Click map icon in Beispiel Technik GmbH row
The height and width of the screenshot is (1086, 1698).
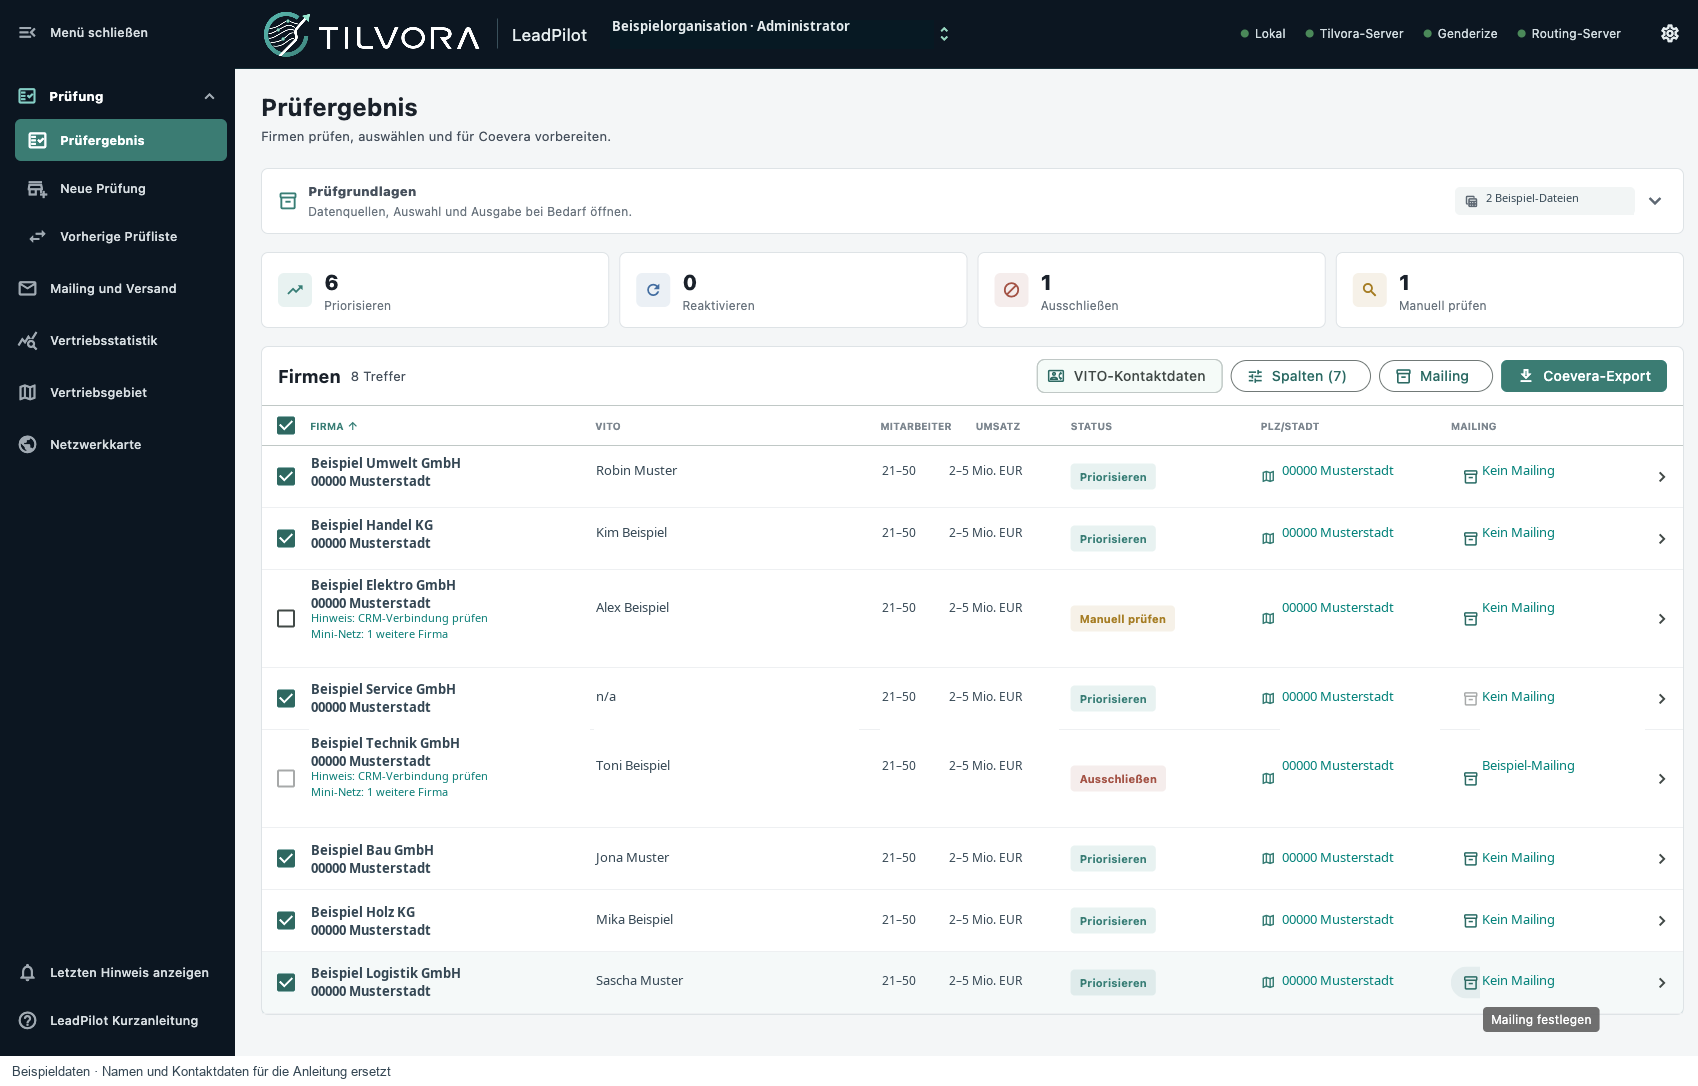(x=1268, y=779)
